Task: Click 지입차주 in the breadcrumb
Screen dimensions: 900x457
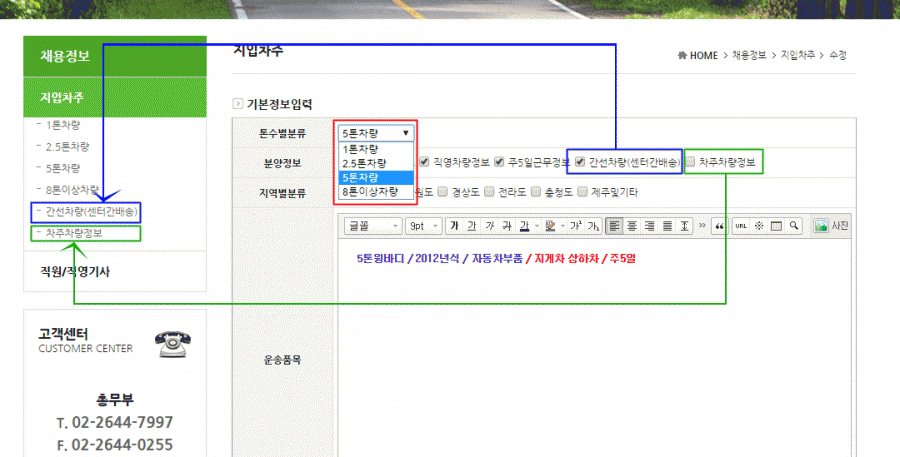Action: point(798,55)
